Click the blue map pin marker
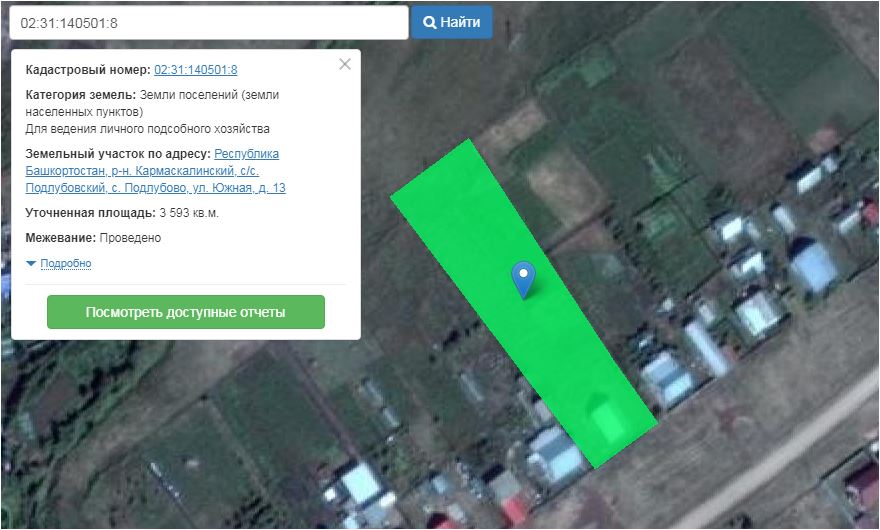Image resolution: width=880 pixels, height=530 pixels. tap(523, 279)
